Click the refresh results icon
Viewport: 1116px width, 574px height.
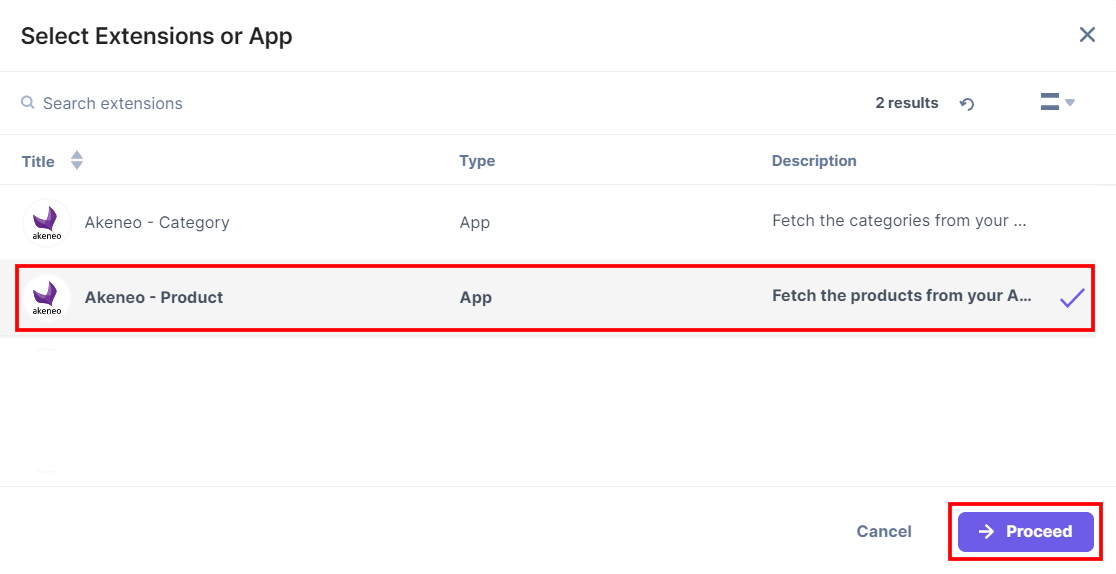pyautogui.click(x=967, y=104)
